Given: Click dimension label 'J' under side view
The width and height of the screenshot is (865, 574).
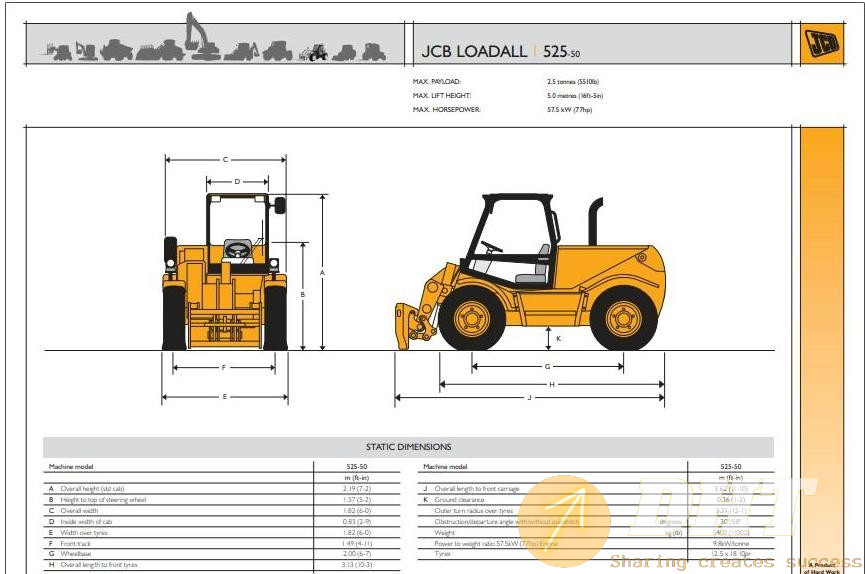Looking at the screenshot, I should click(530, 398).
